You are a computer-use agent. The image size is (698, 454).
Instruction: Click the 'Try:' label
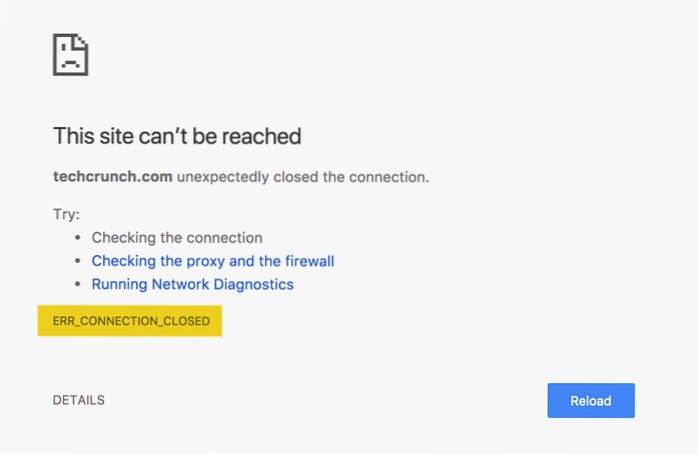point(66,214)
